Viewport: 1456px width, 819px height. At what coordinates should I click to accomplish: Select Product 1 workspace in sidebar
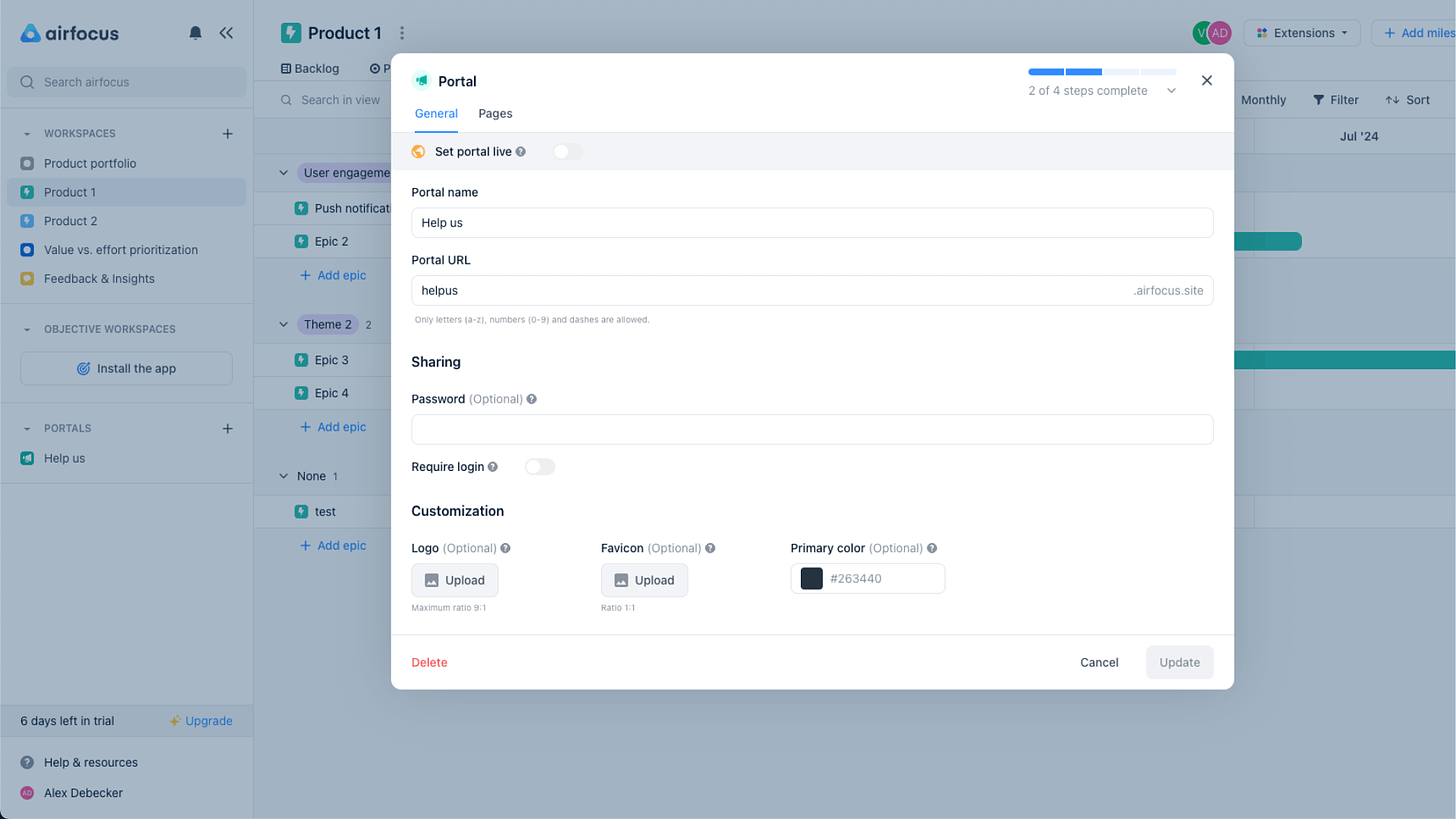tap(126, 192)
